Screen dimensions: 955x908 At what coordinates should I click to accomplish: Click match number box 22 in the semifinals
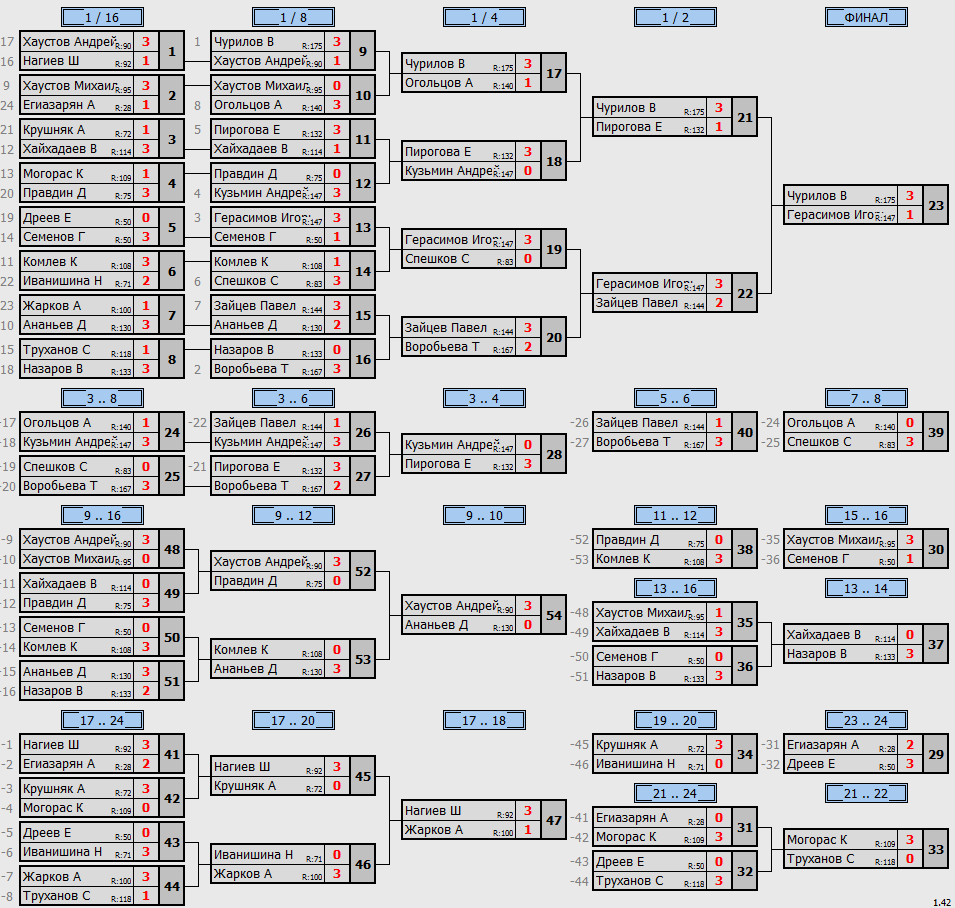(x=745, y=293)
